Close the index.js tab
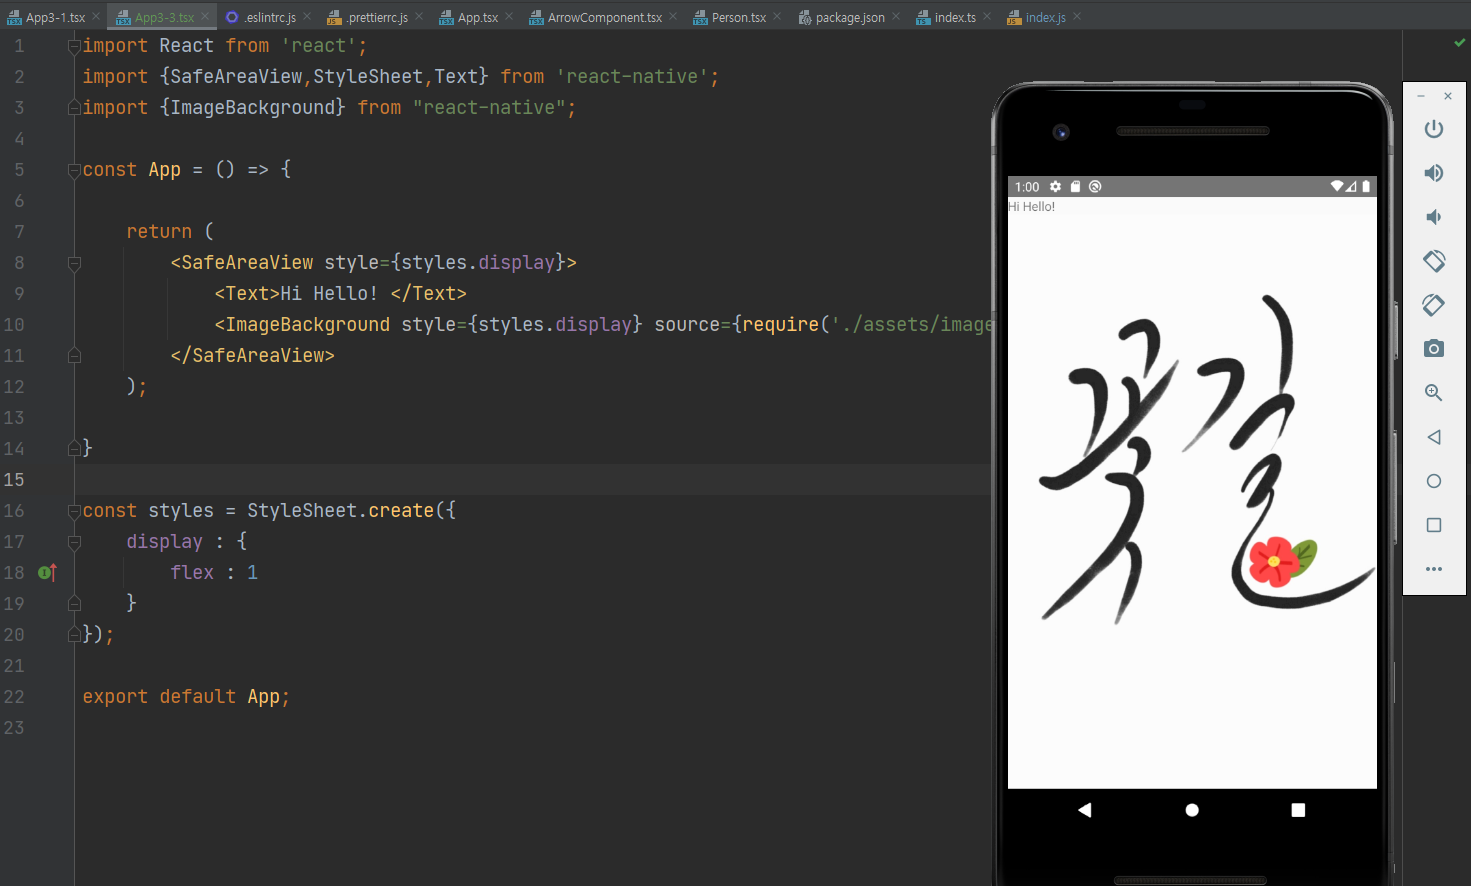Viewport: 1471px width, 886px height. (x=1077, y=16)
